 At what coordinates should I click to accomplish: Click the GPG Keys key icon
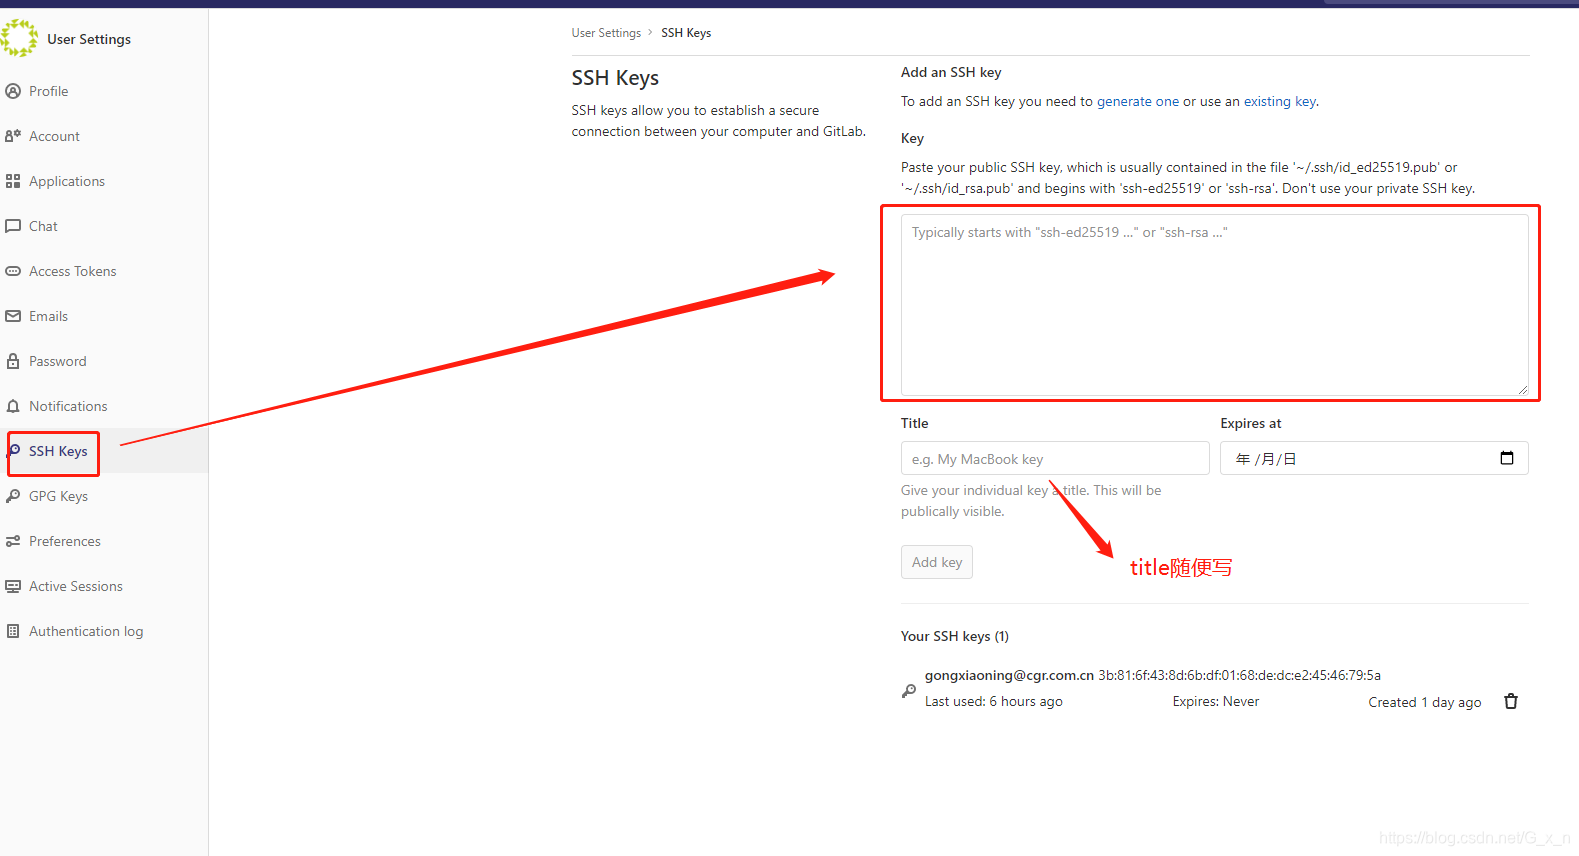click(13, 496)
